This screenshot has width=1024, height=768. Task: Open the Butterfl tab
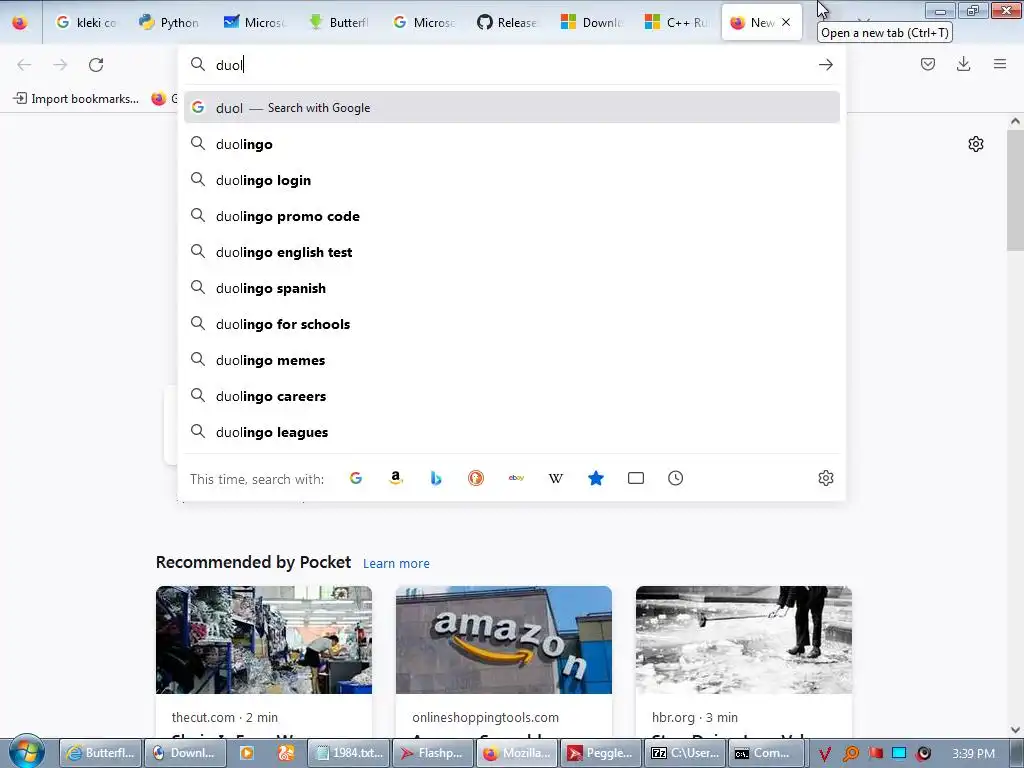339,22
